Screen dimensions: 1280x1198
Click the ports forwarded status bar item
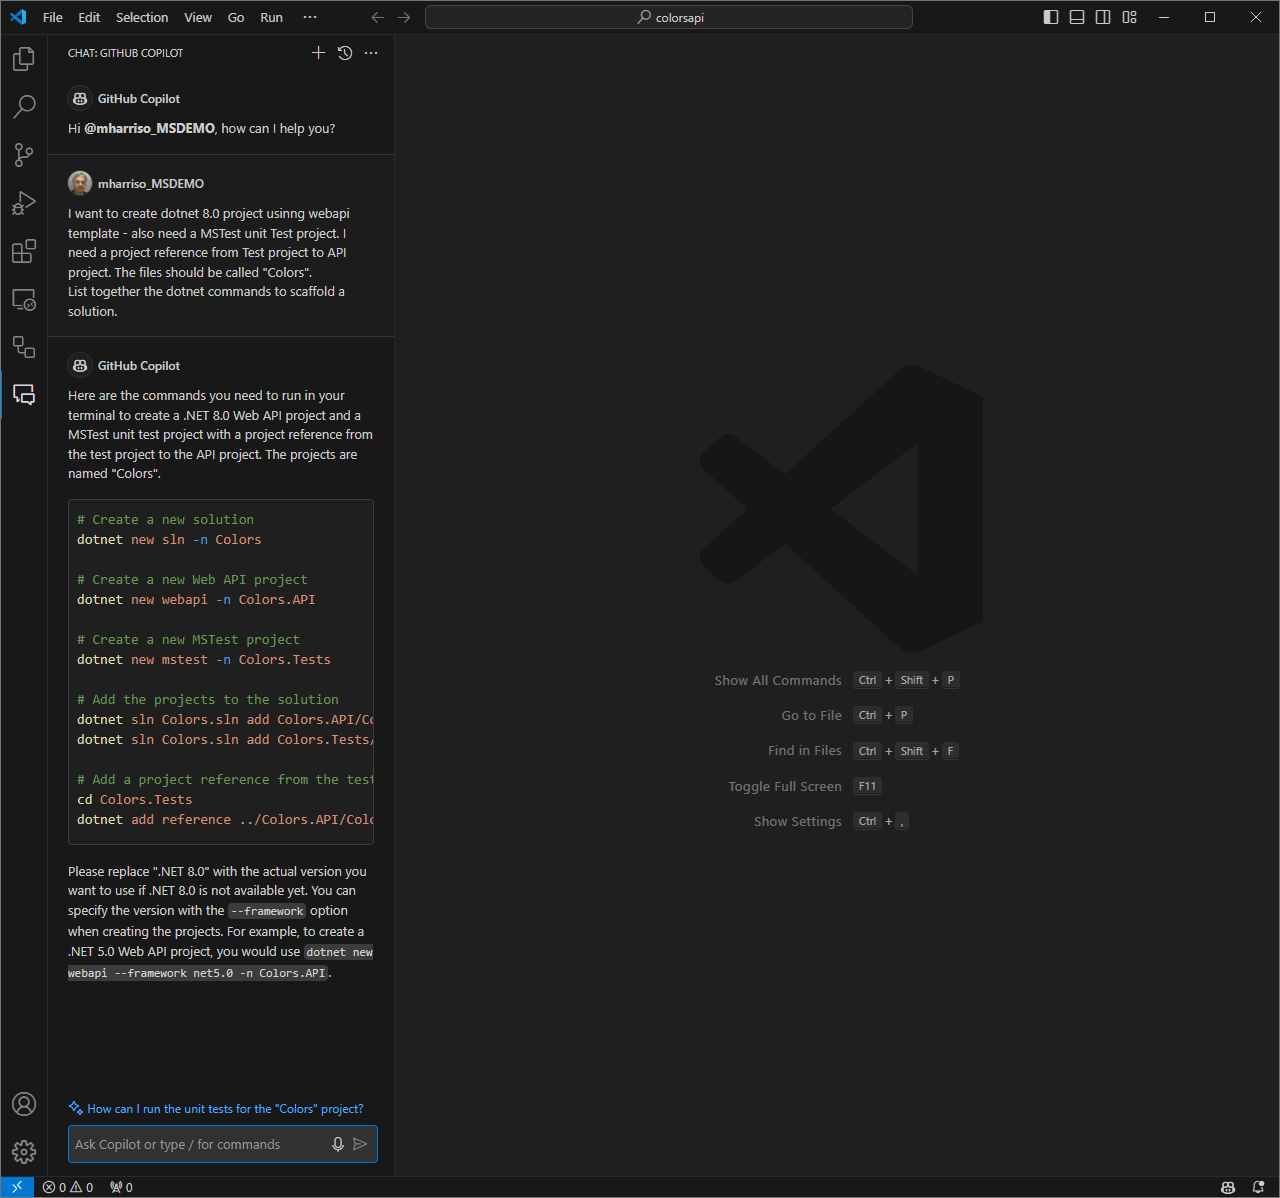click(121, 1187)
